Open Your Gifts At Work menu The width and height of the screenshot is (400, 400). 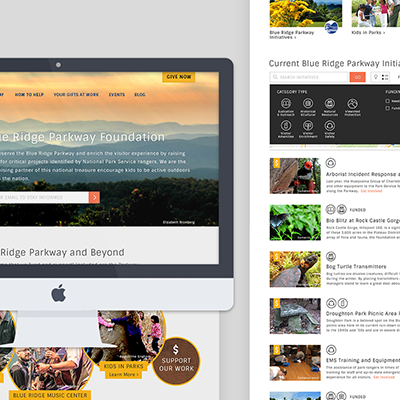click(76, 95)
